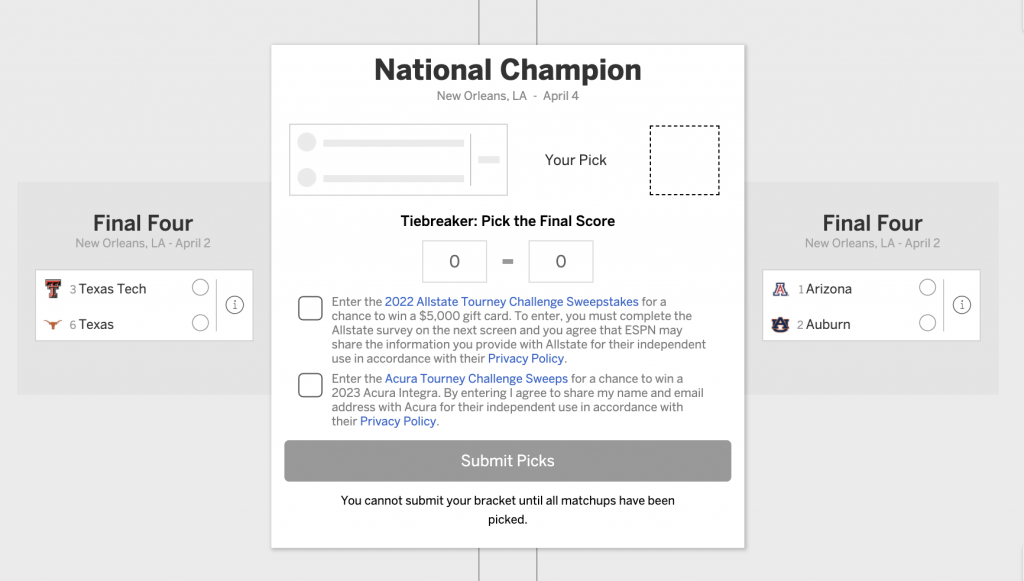Click the first tiebreaker score field
1024x581 pixels.
(x=455, y=261)
